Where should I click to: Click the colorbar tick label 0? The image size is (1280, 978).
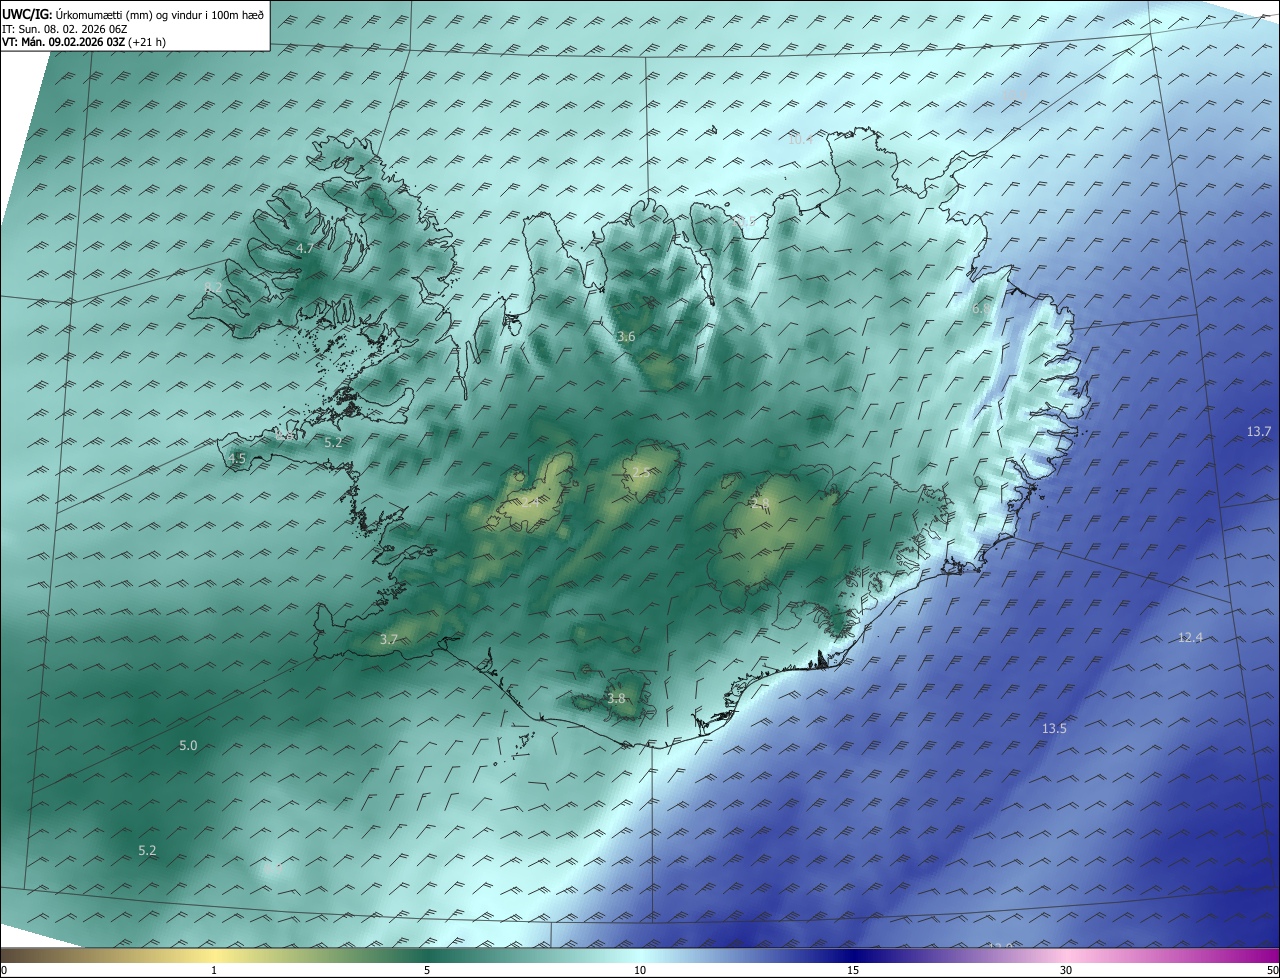(4, 970)
